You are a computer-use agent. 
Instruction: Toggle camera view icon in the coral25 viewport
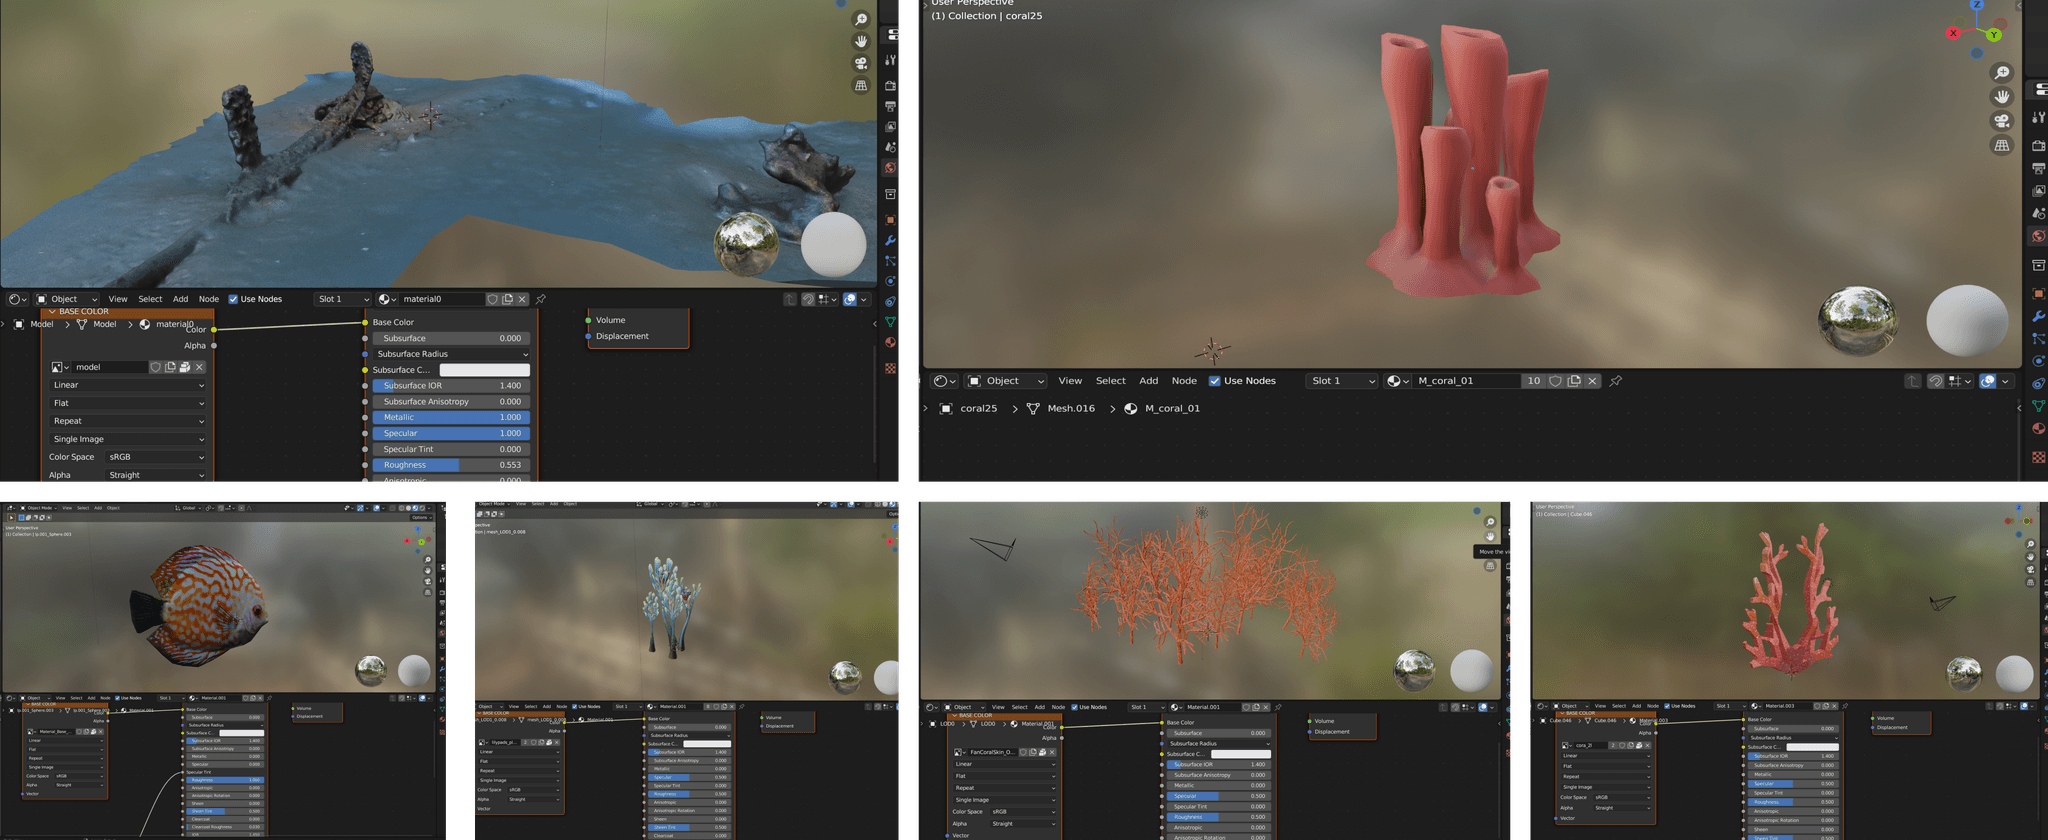point(2001,121)
